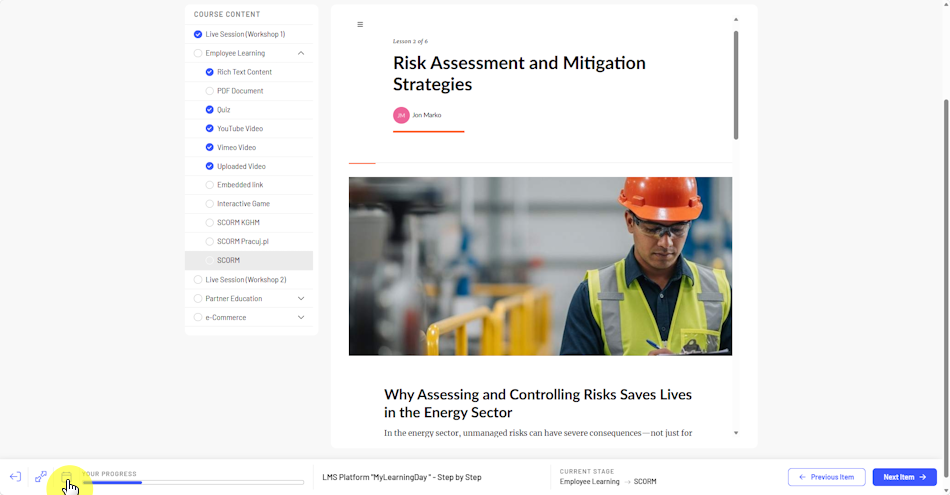The height and width of the screenshot is (495, 950).
Task: Toggle Live Session (Workshop 1) completion circle
Action: [198, 35]
